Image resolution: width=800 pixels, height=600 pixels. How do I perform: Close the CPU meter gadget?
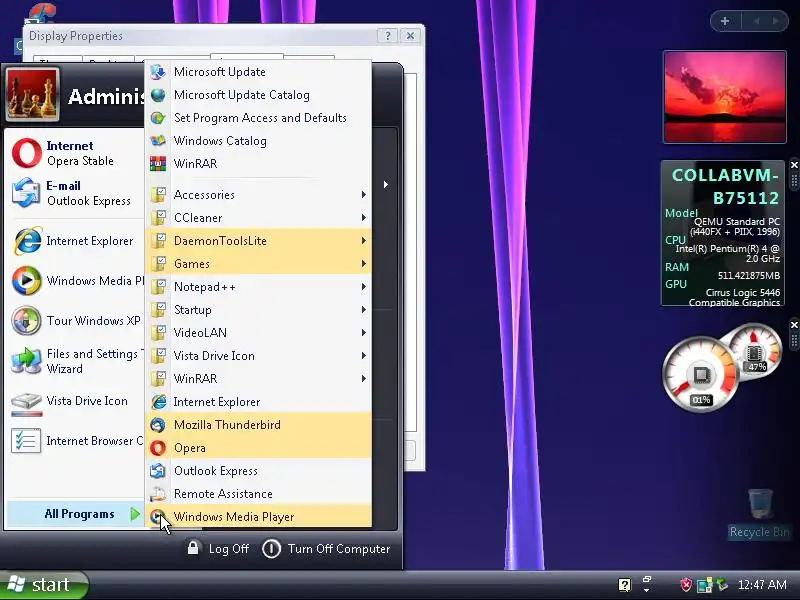coord(794,325)
